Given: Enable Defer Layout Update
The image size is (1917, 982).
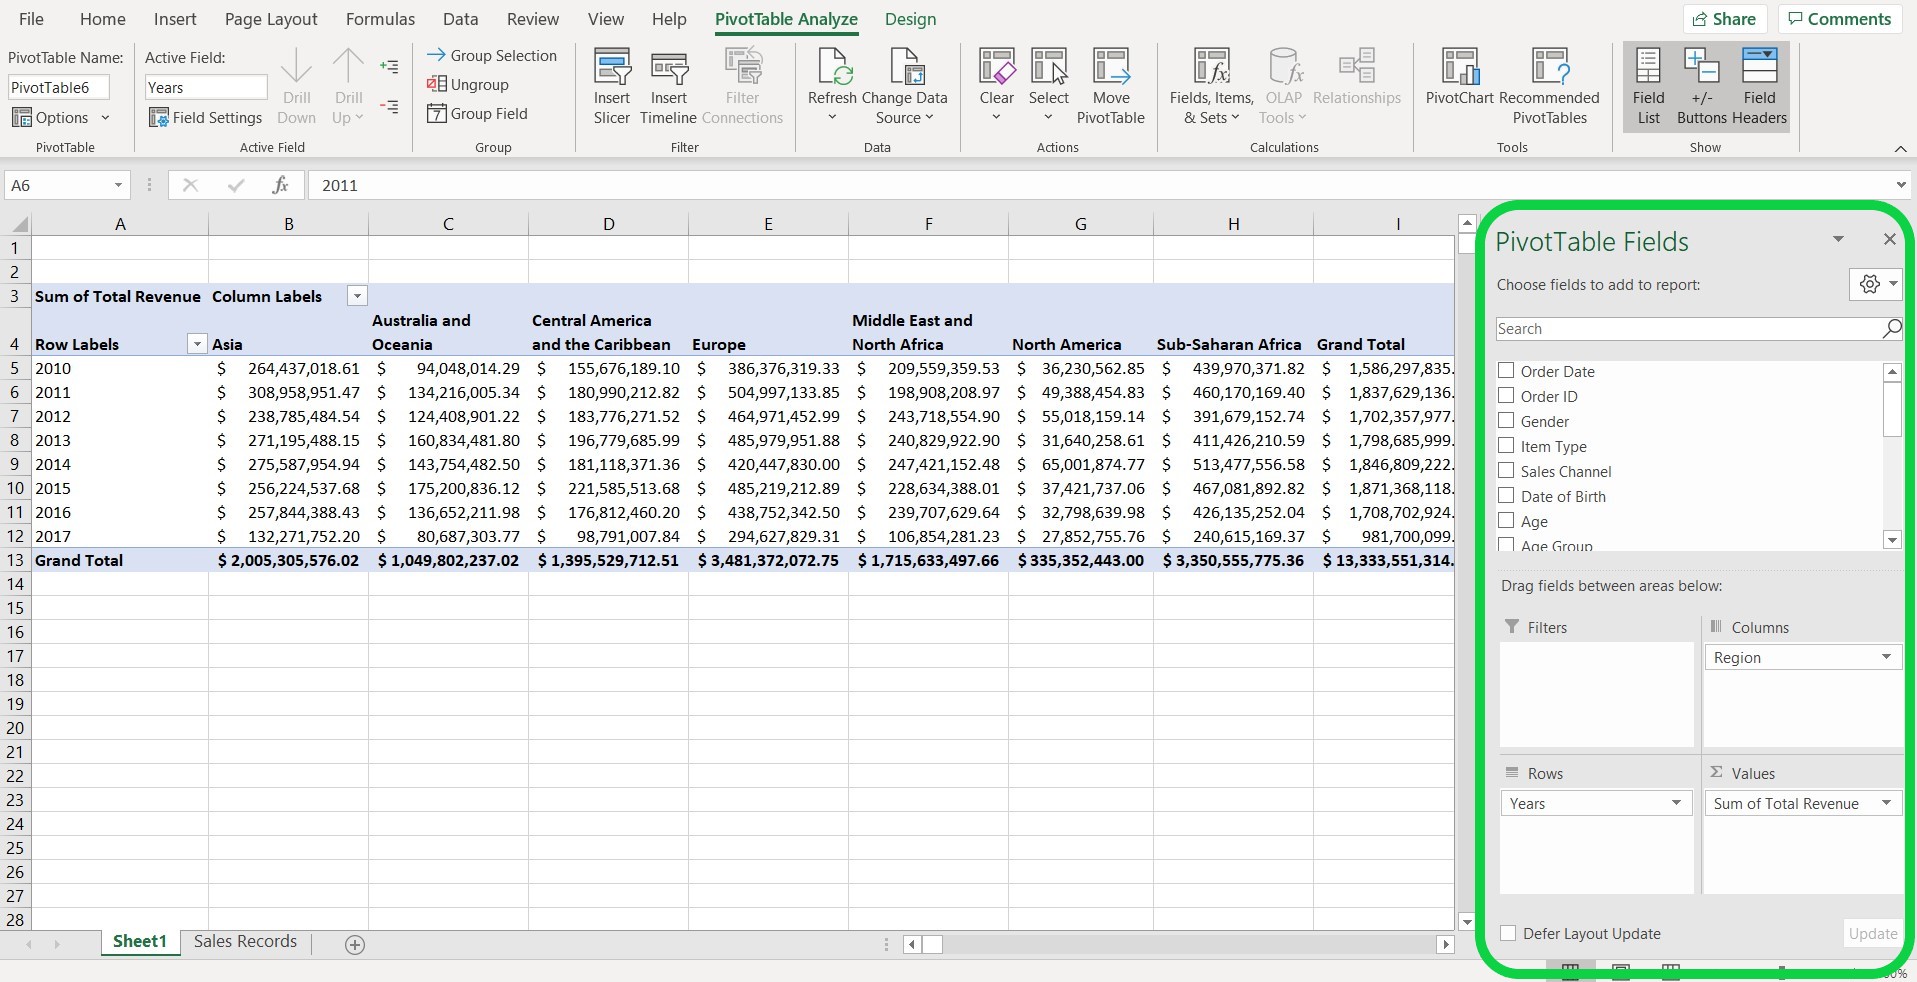Looking at the screenshot, I should pos(1508,932).
